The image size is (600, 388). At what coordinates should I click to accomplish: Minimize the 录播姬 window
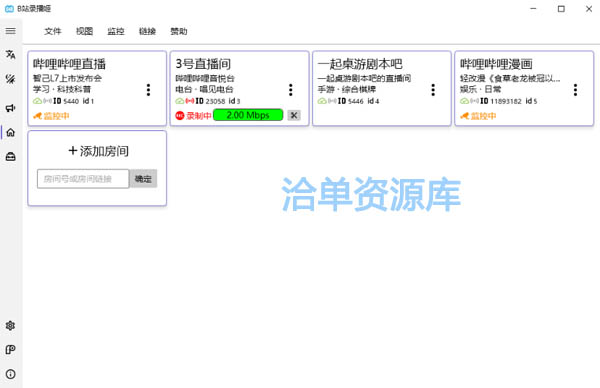[x=533, y=8]
